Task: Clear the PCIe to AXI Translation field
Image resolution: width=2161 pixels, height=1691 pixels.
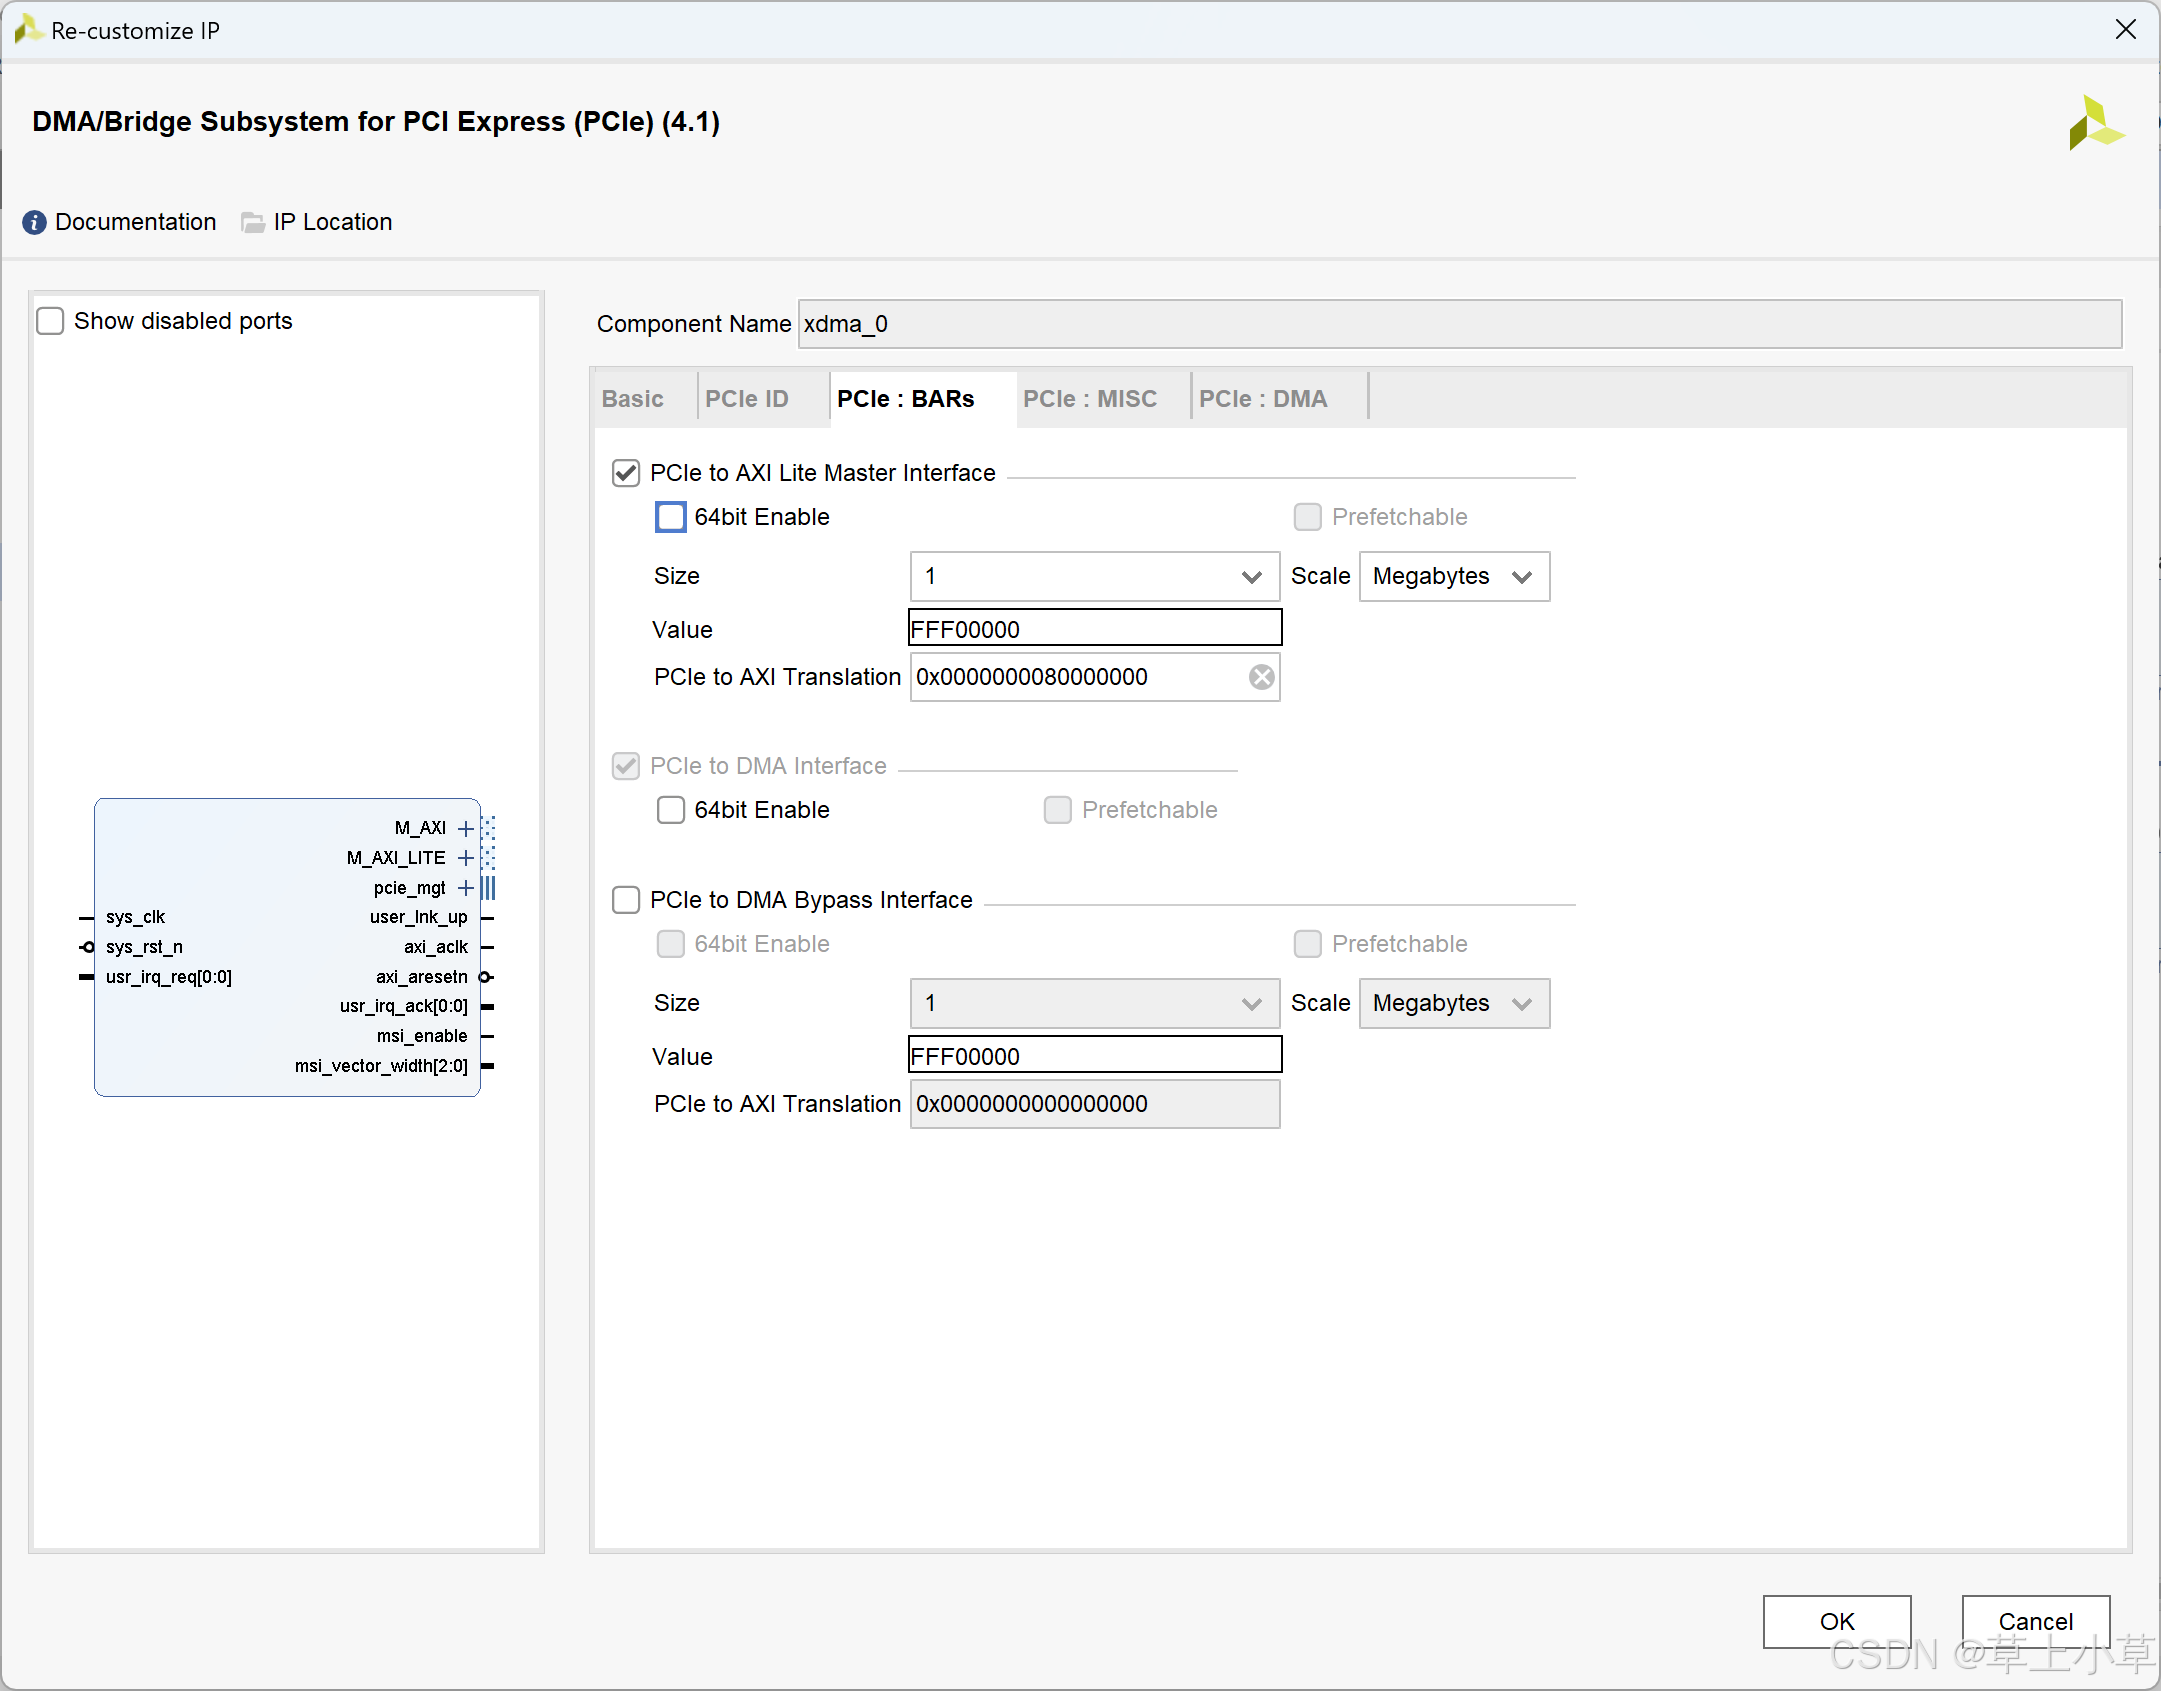Action: [x=1261, y=677]
